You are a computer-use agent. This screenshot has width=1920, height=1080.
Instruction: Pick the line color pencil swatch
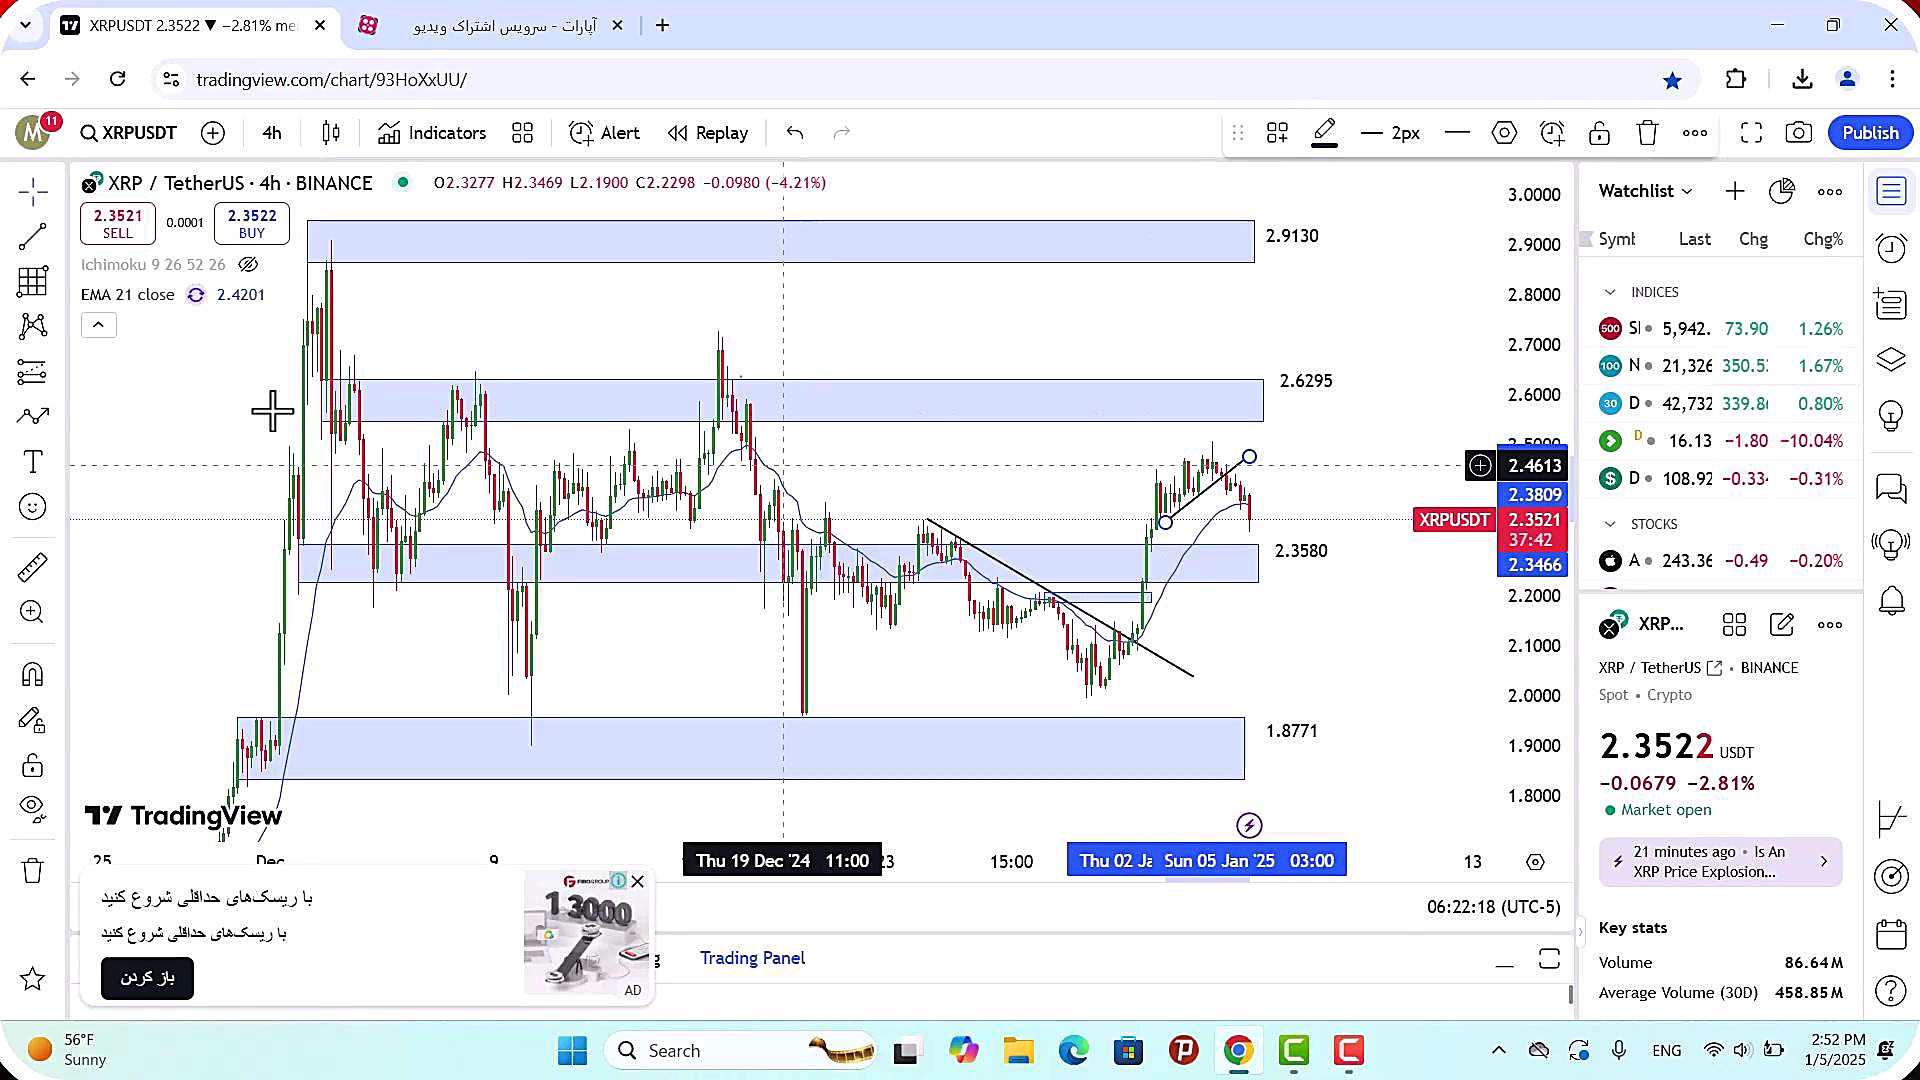[x=1324, y=133]
